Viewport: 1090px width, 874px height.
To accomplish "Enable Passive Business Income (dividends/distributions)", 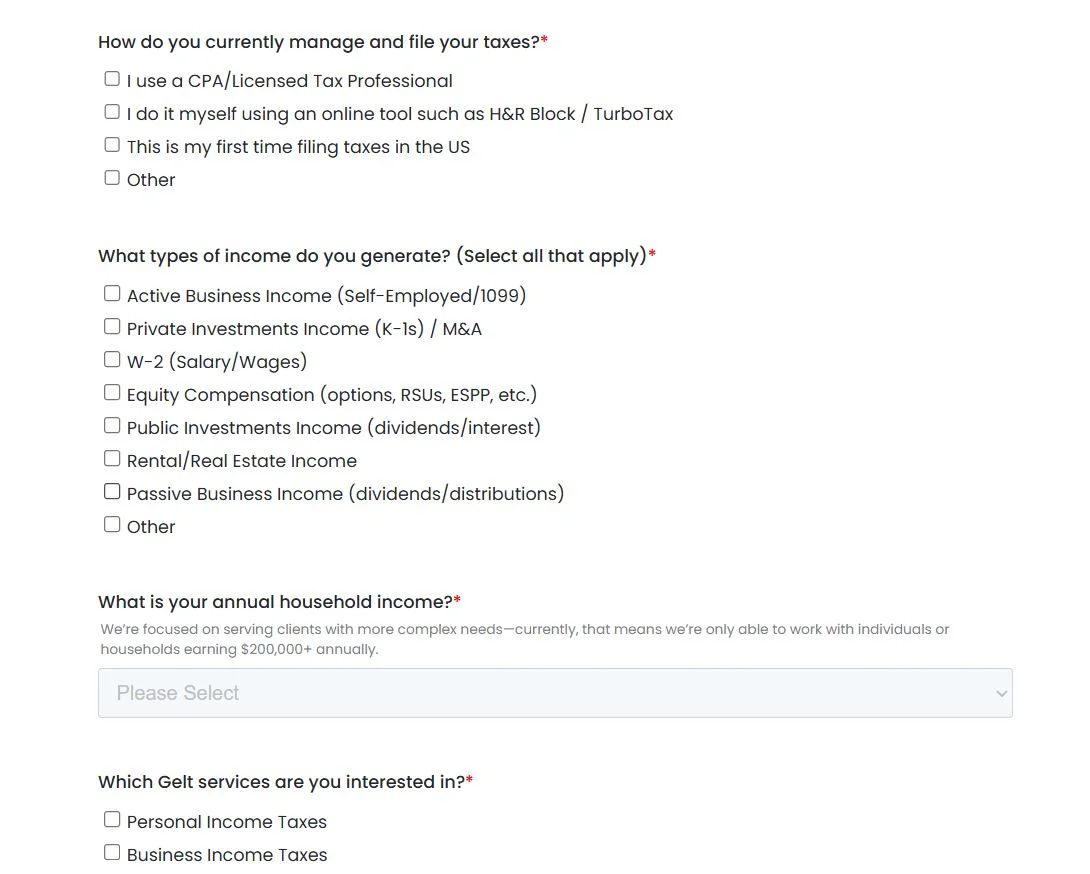I will pos(112,492).
